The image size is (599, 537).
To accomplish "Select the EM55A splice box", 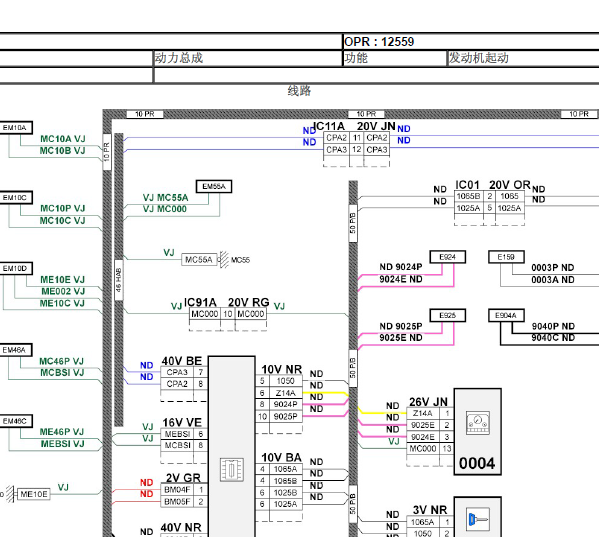I will 214,186.
